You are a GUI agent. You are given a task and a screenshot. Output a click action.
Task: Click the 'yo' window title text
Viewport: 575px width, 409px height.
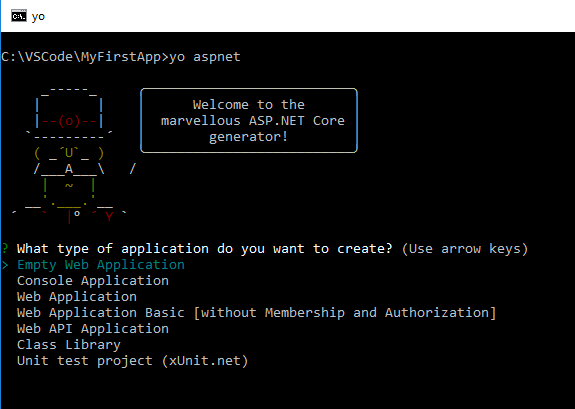coord(38,17)
